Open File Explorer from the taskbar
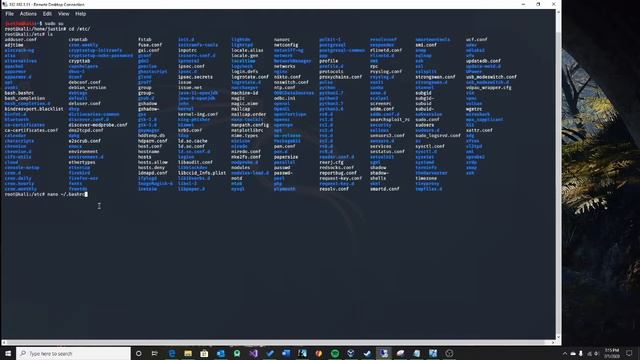Image resolution: width=640 pixels, height=360 pixels. (188, 353)
